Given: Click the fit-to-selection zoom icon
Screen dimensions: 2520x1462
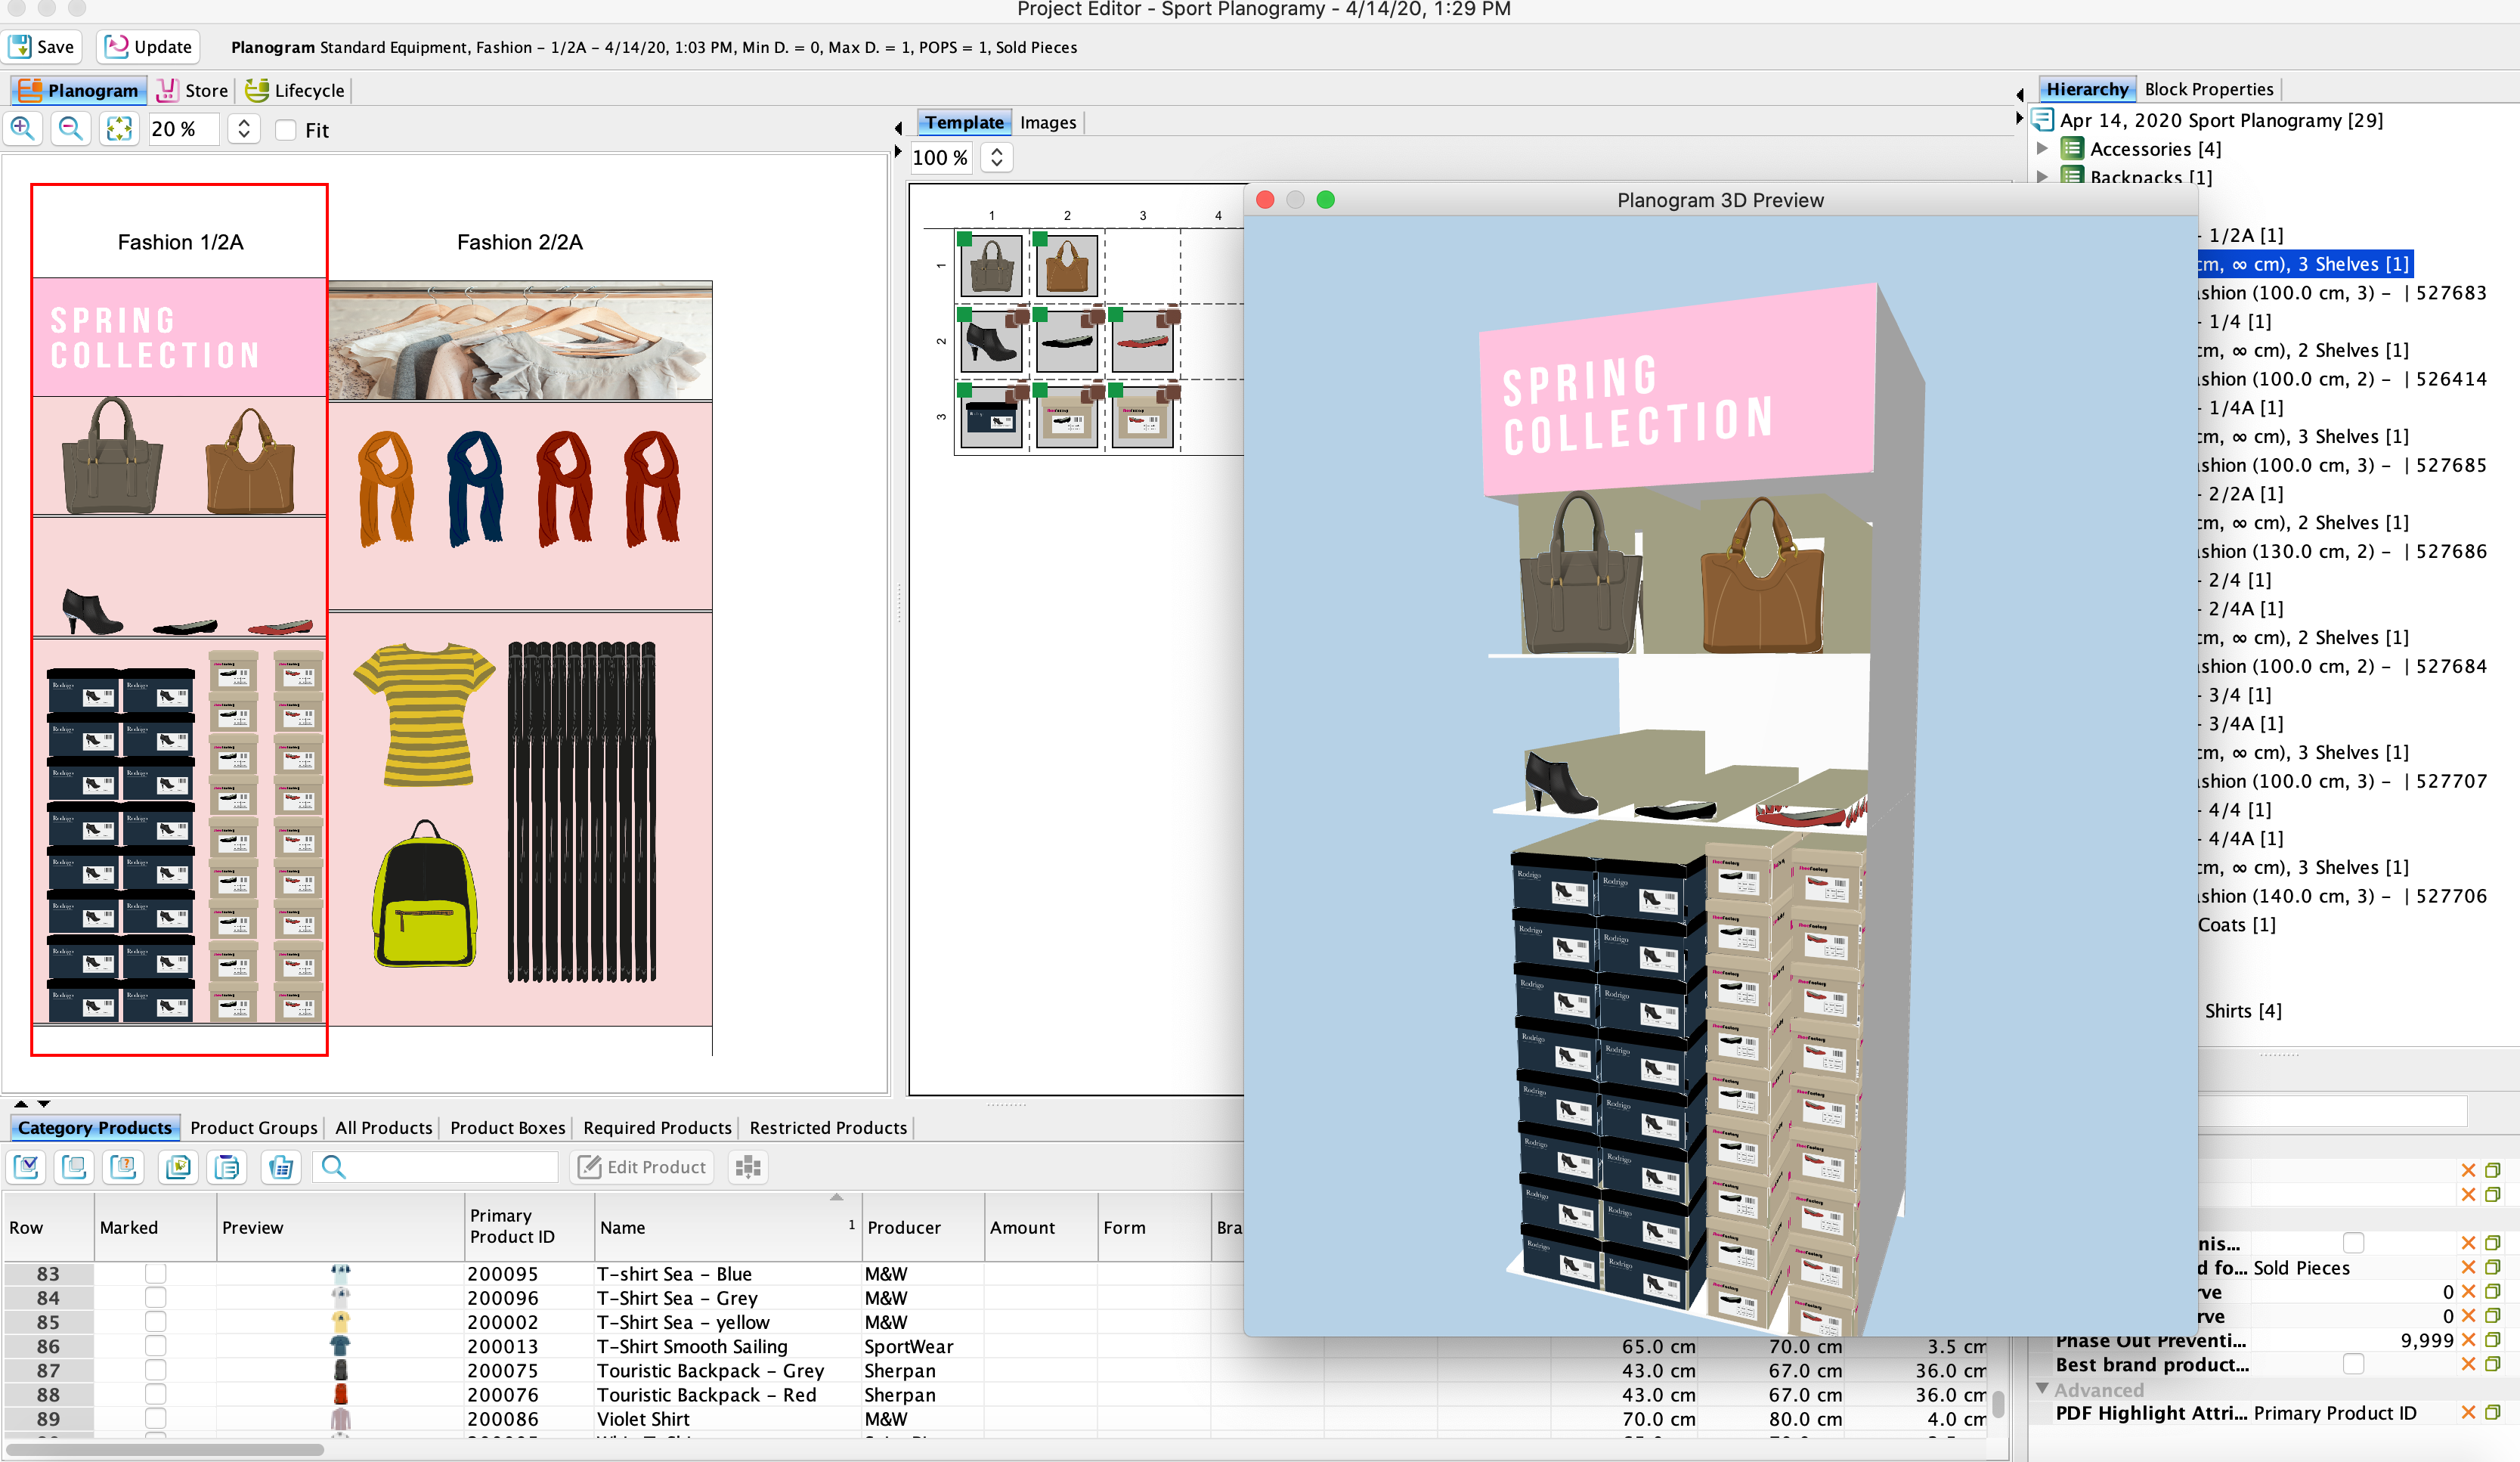Looking at the screenshot, I should [119, 129].
